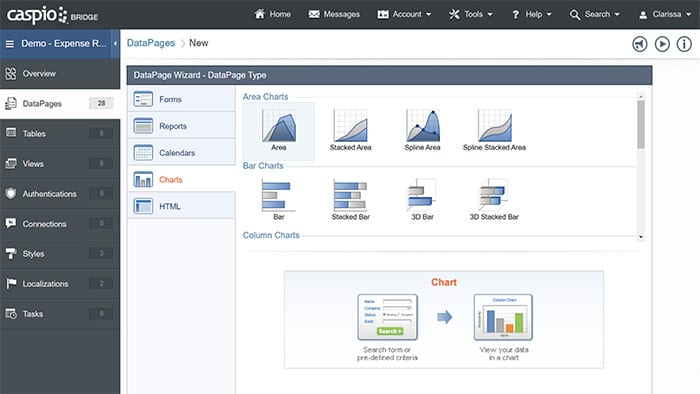Select the HTML DataPage type
The width and height of the screenshot is (700, 394).
[181, 206]
